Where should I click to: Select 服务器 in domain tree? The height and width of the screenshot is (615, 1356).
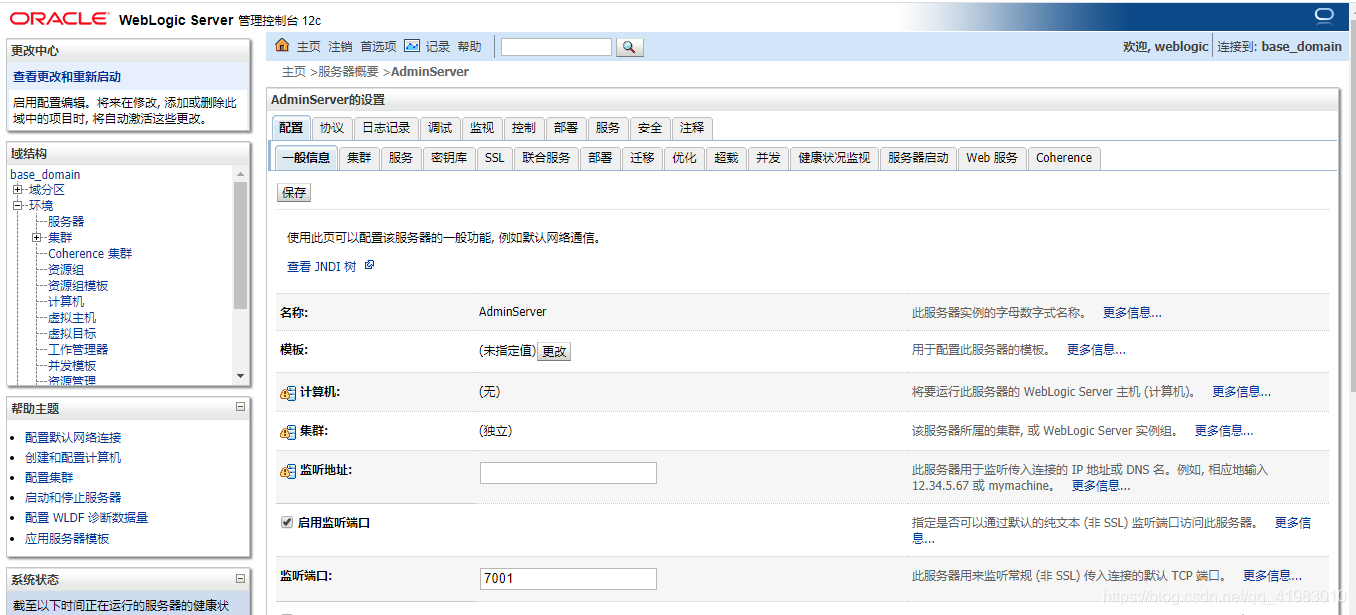click(x=66, y=222)
